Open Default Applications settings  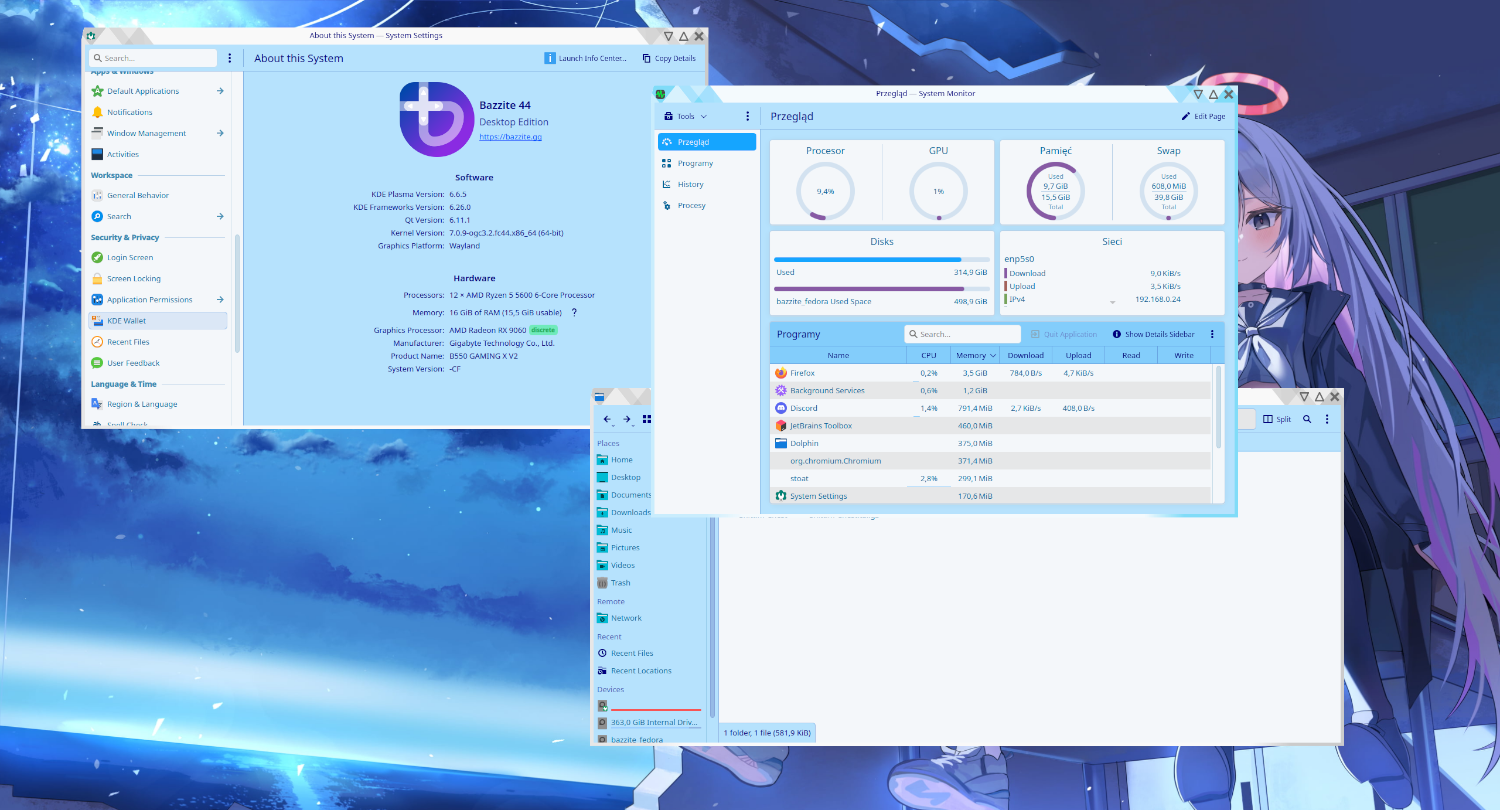point(159,91)
